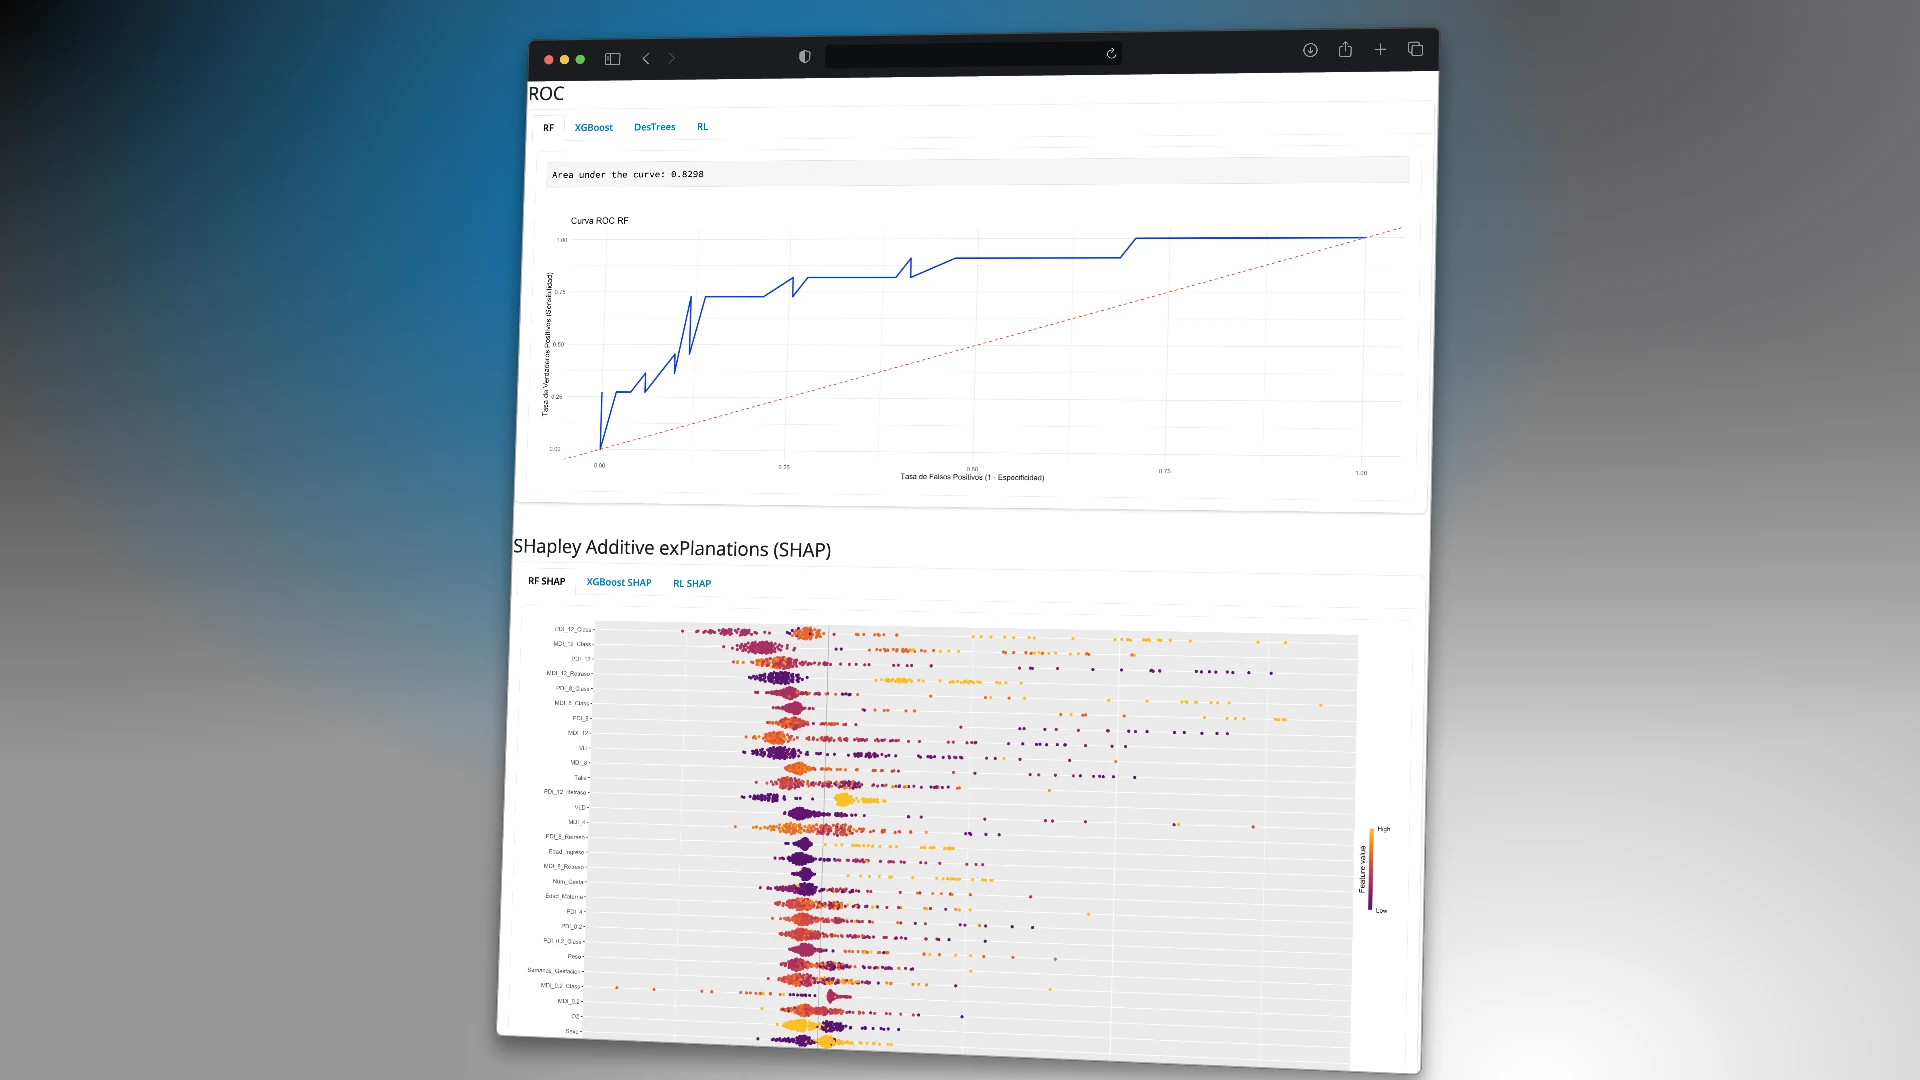1920x1080 pixels.
Task: Switch to the XGBoost ROC tab
Action: [593, 127]
